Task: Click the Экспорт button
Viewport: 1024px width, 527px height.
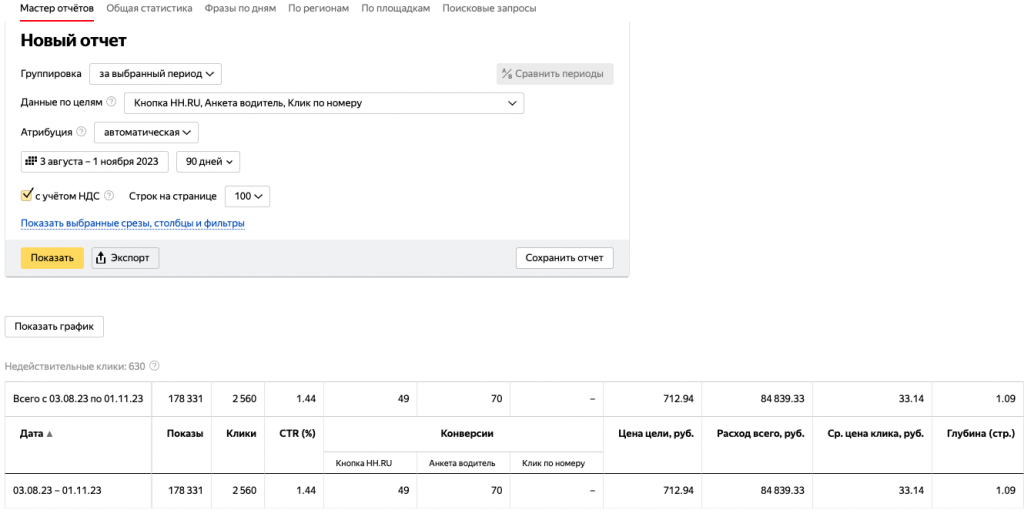Action: point(125,258)
